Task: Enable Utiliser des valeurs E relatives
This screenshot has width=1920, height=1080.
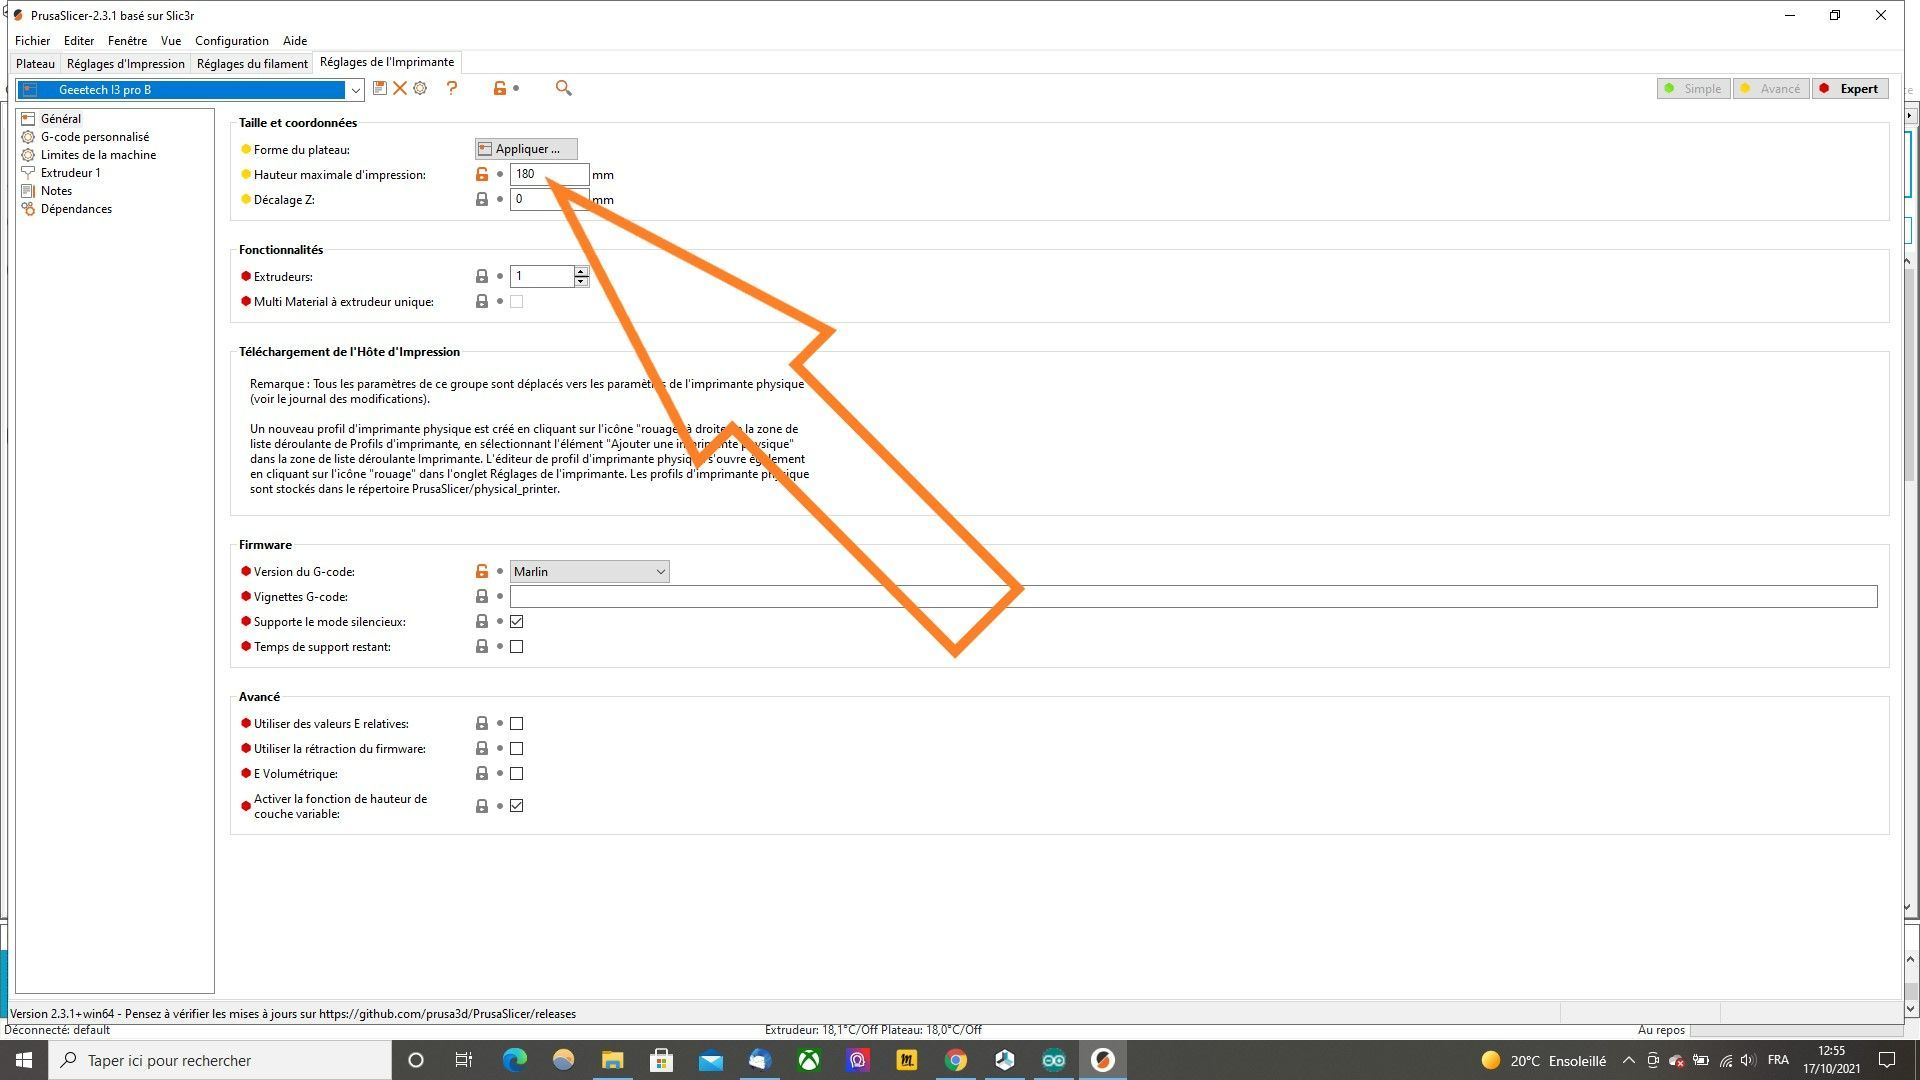Action: click(517, 723)
